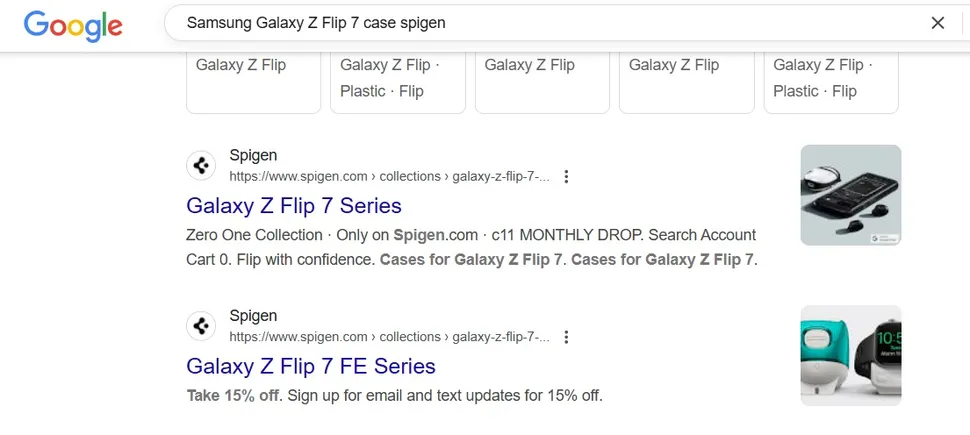The width and height of the screenshot is (970, 435).
Task: Select the fourth product card labeled "Galaxy Z Flip"
Action: [686, 80]
